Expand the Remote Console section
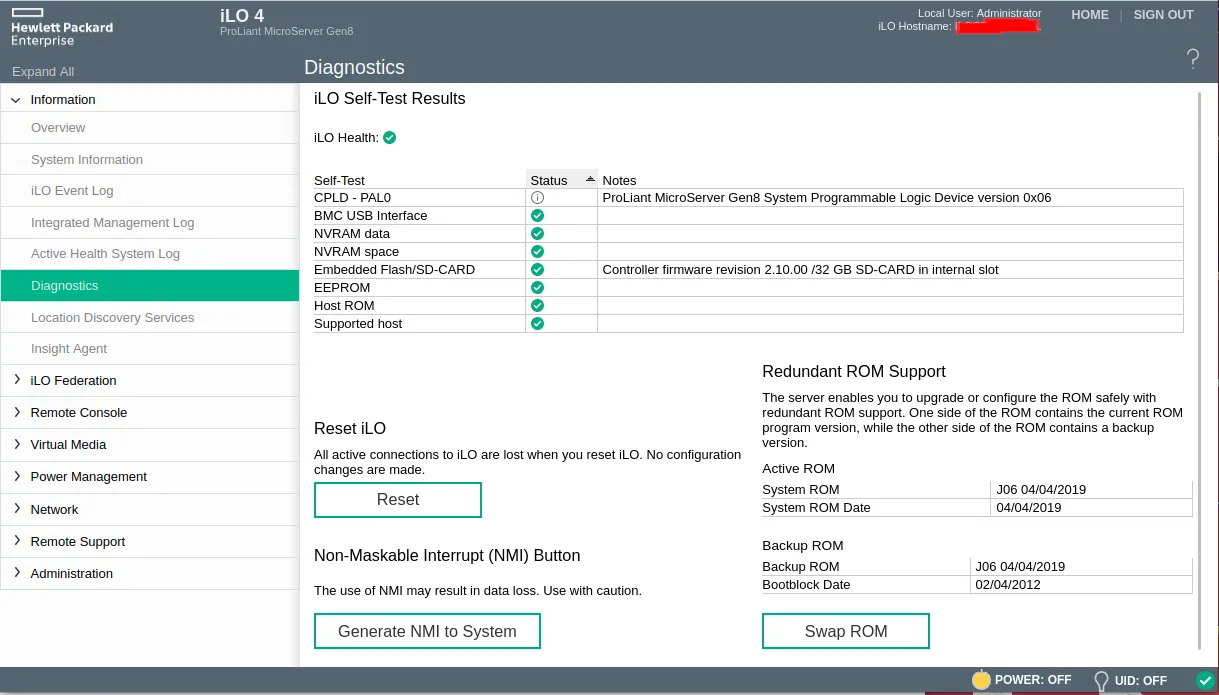The width and height of the screenshot is (1219, 695). tap(16, 412)
